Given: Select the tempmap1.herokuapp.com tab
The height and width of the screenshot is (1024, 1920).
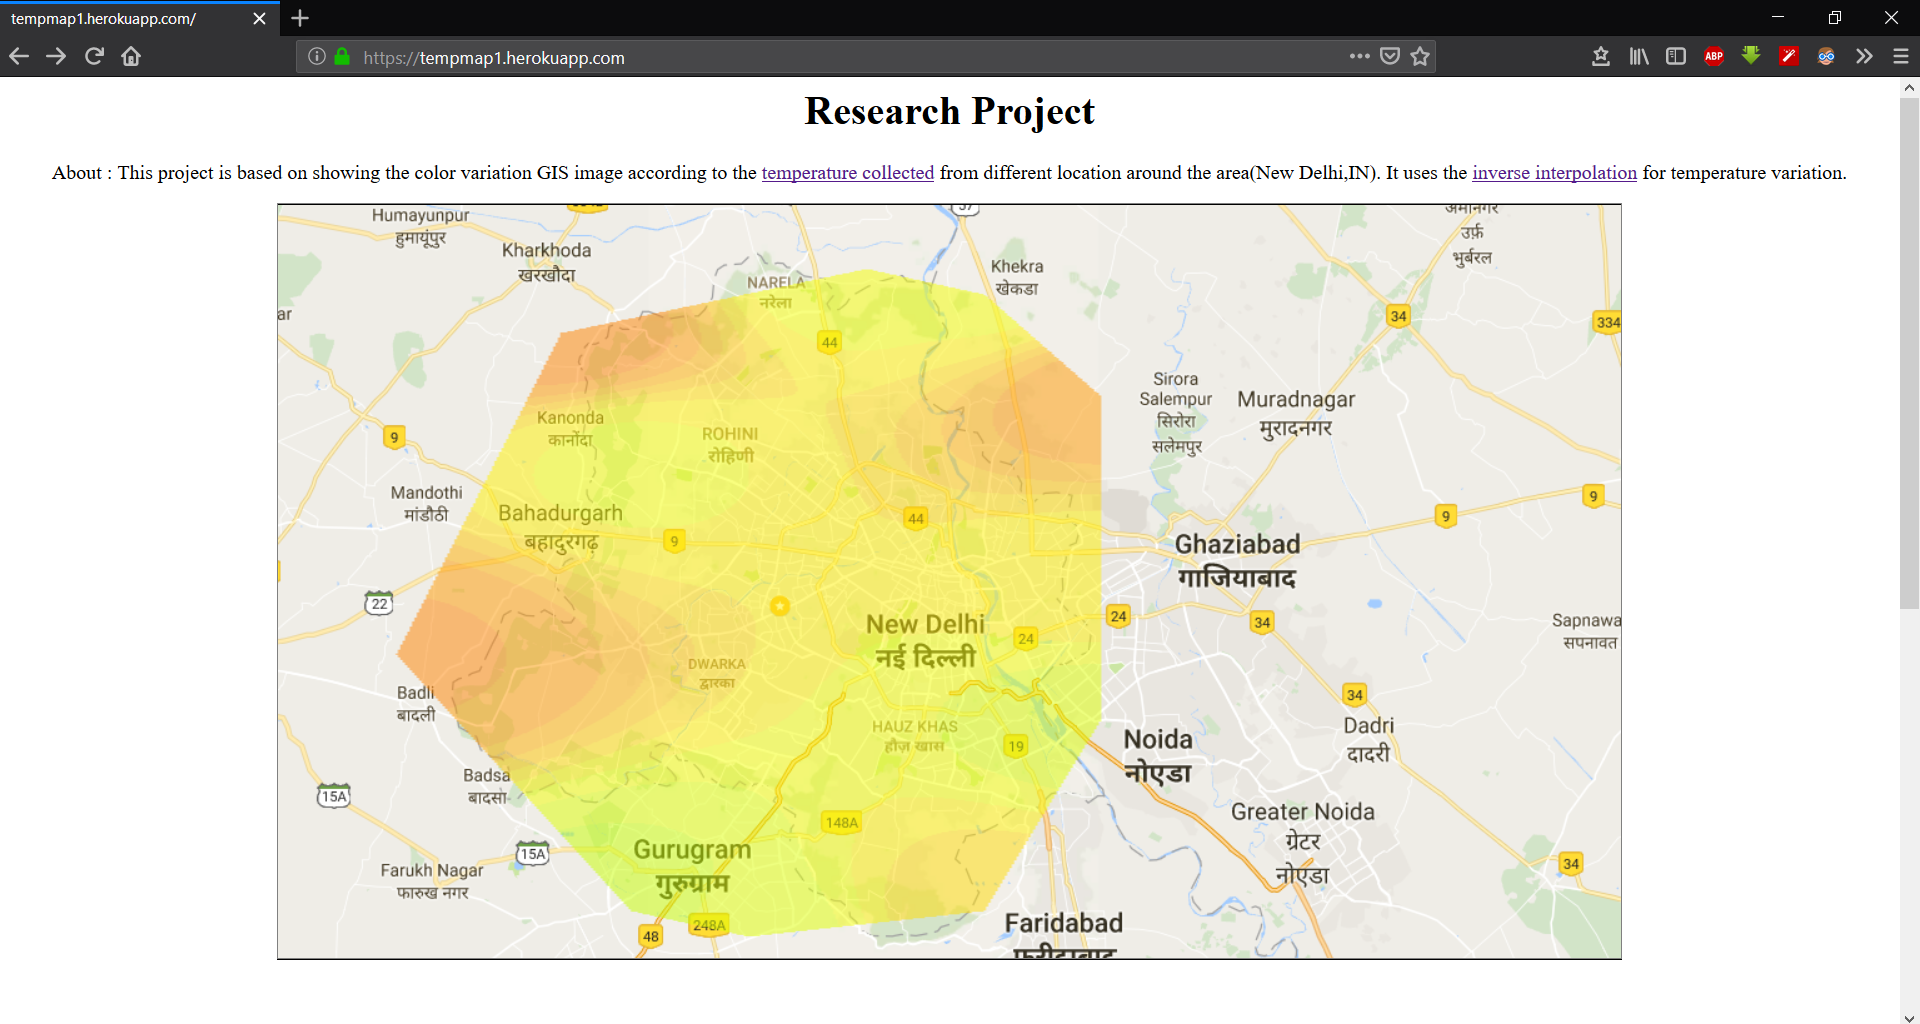Looking at the screenshot, I should 140,19.
